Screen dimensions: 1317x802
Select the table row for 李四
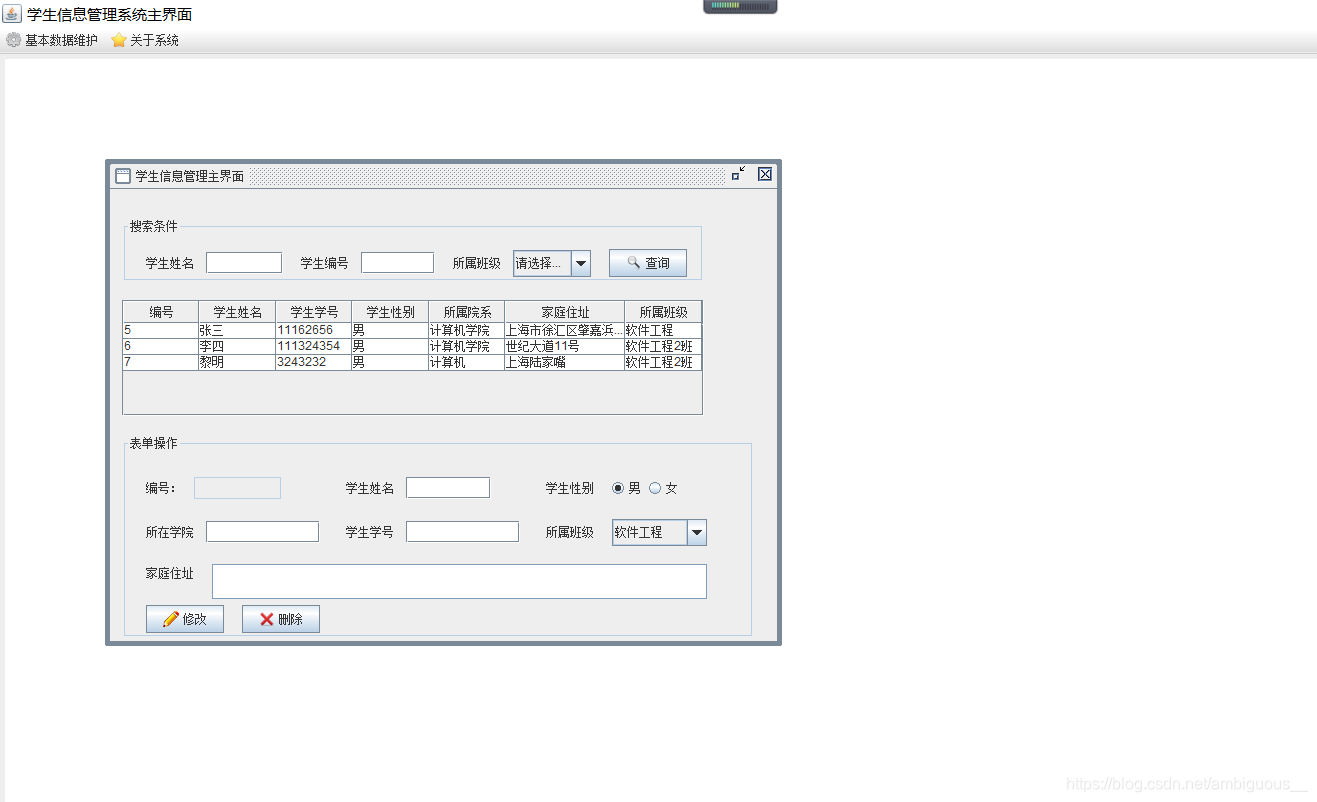coord(412,346)
